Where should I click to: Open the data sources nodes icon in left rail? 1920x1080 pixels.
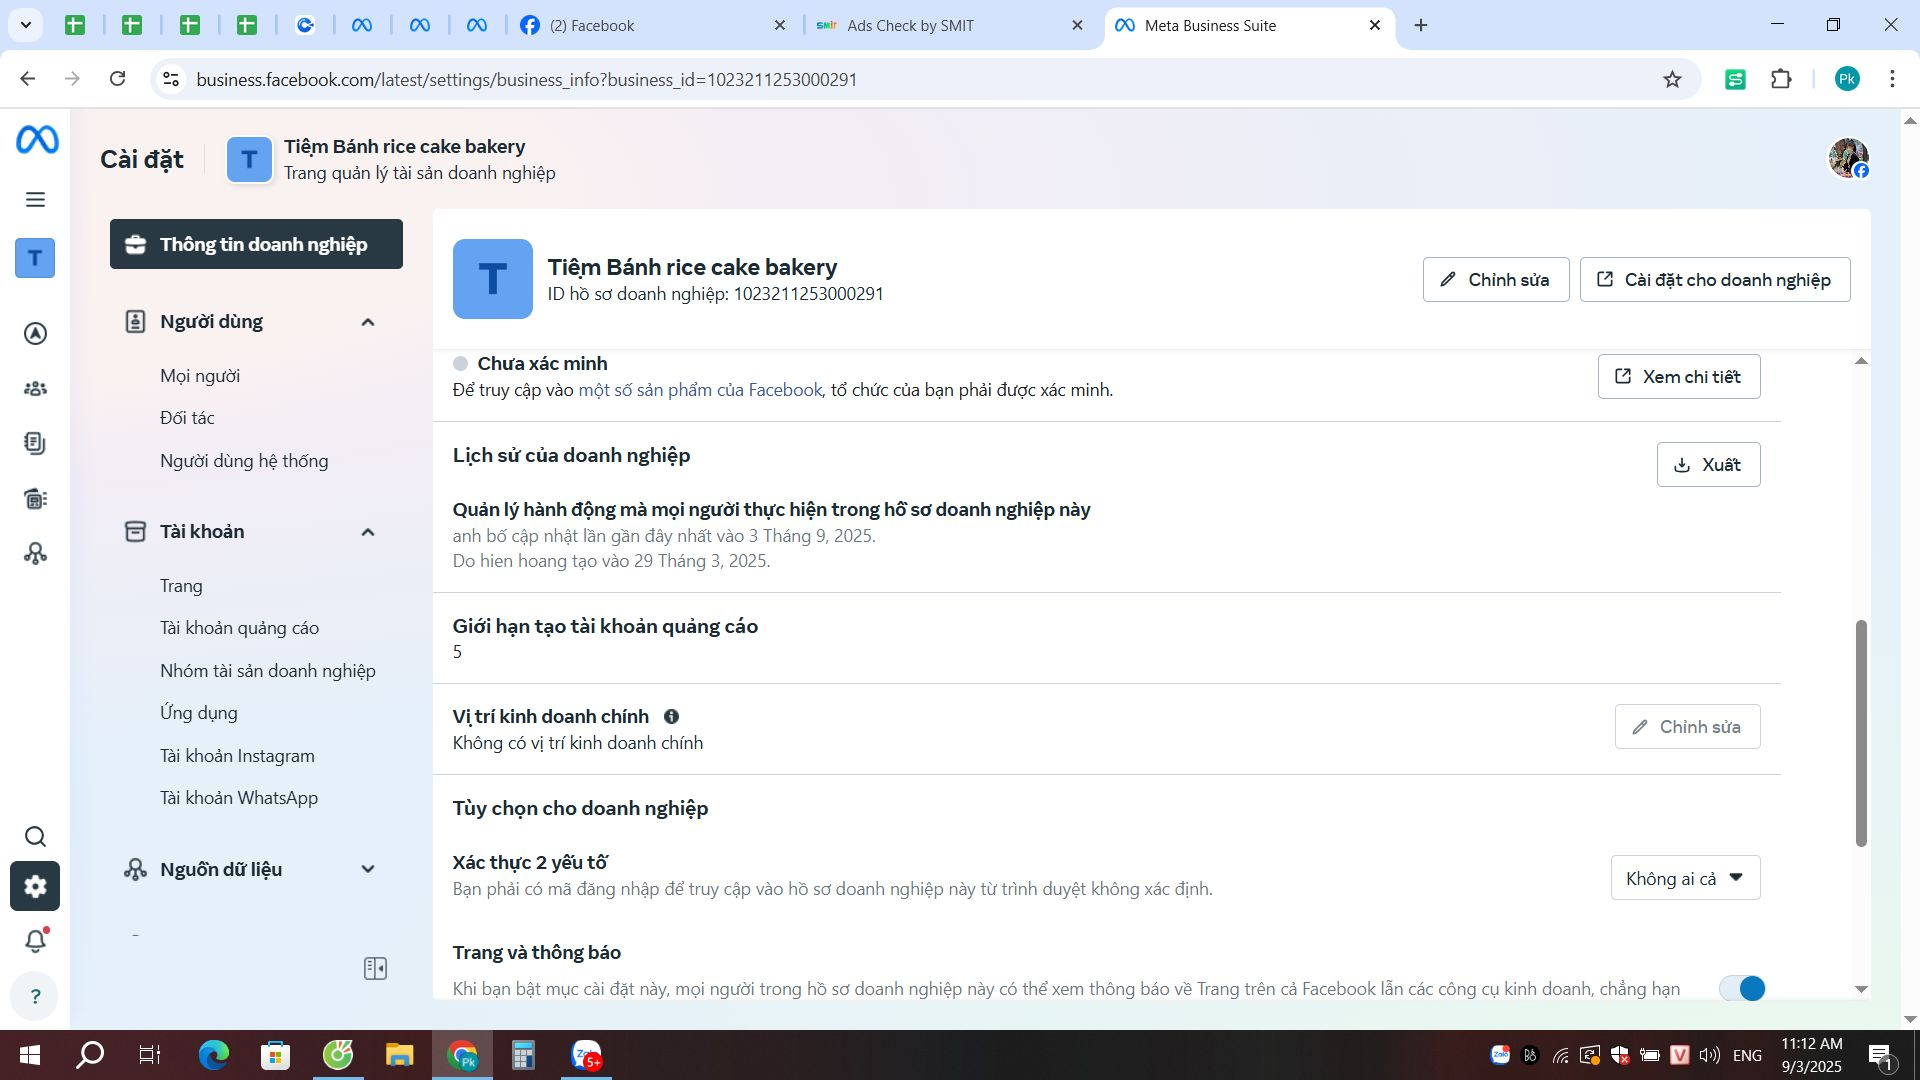coord(35,553)
